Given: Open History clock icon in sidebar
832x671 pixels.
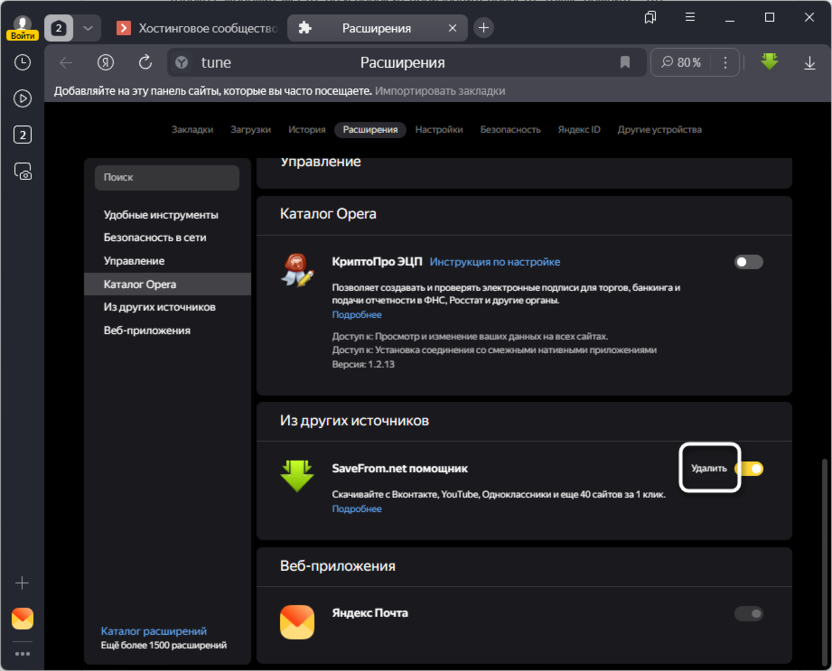Looking at the screenshot, I should 22,63.
